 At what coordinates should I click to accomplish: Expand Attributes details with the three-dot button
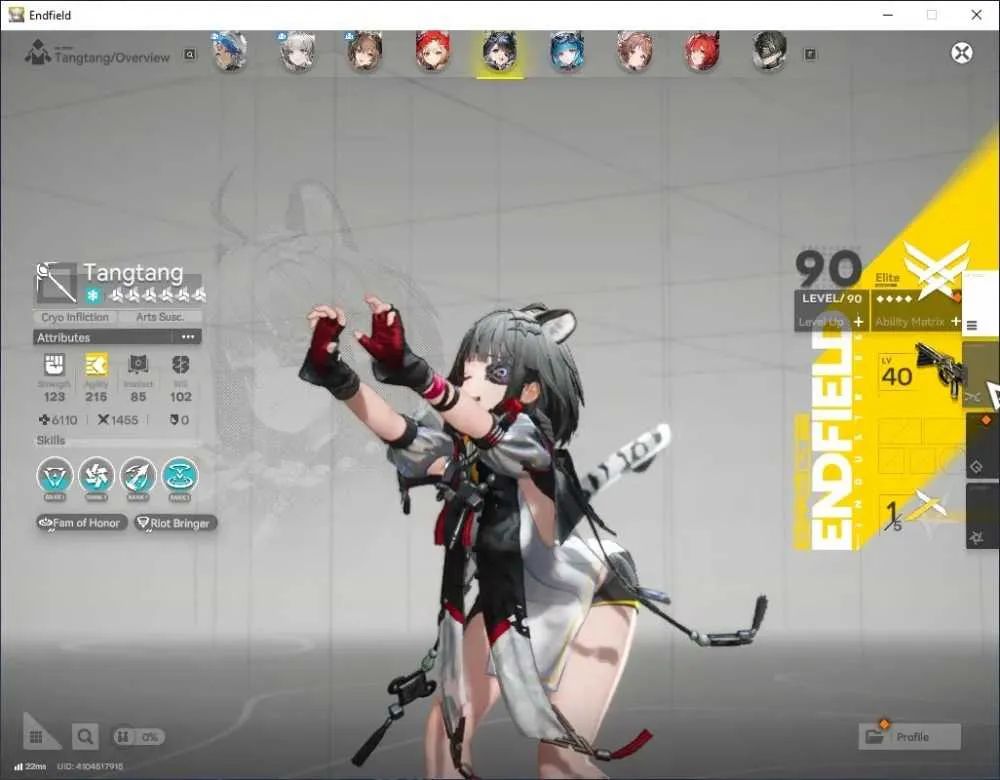point(188,337)
